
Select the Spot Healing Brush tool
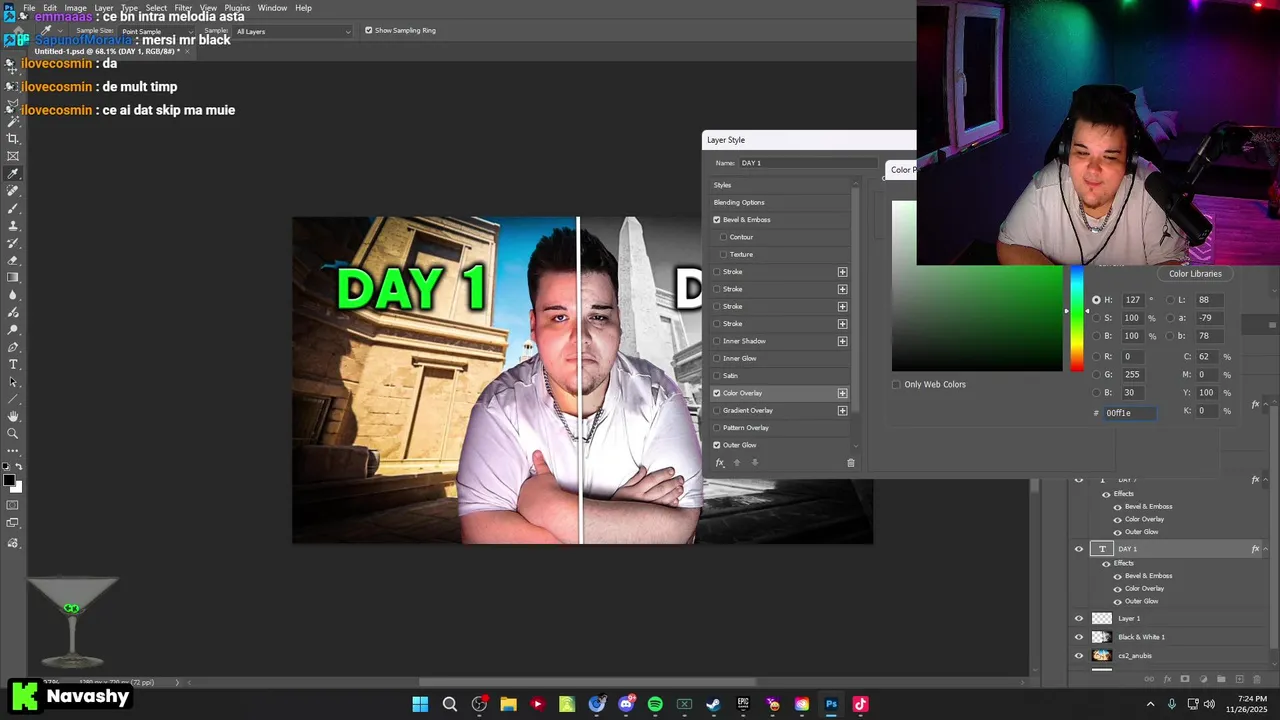pos(13,191)
